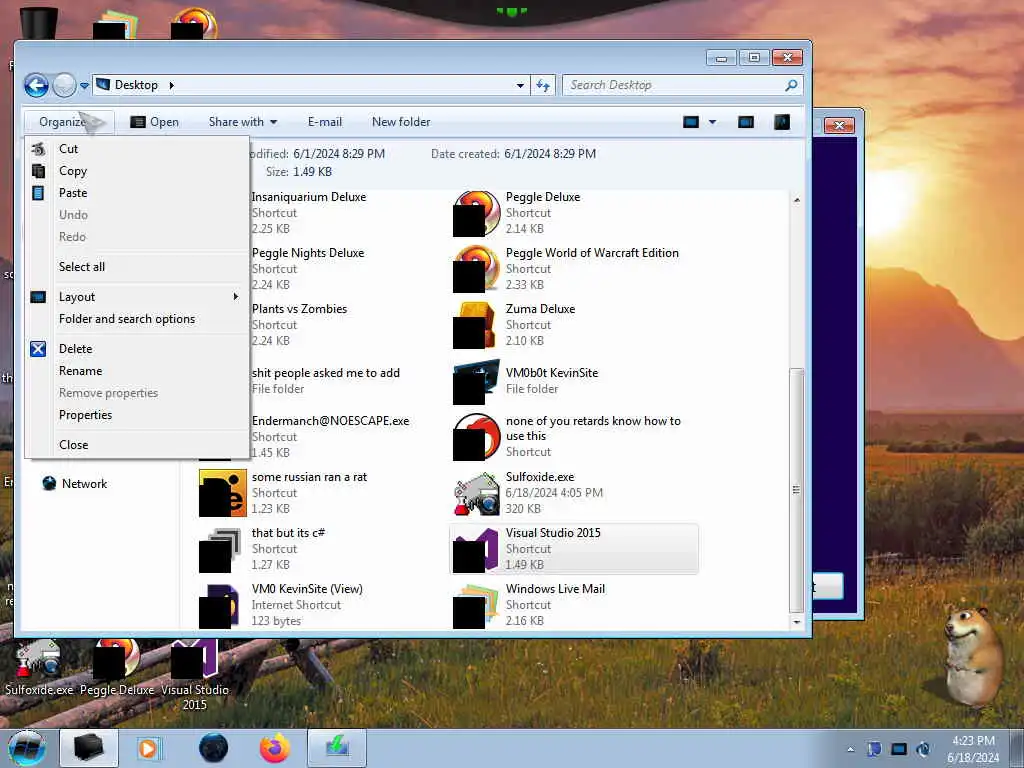Viewport: 1024px width, 768px height.
Task: Click the E-mail toolbar button
Action: tap(325, 122)
